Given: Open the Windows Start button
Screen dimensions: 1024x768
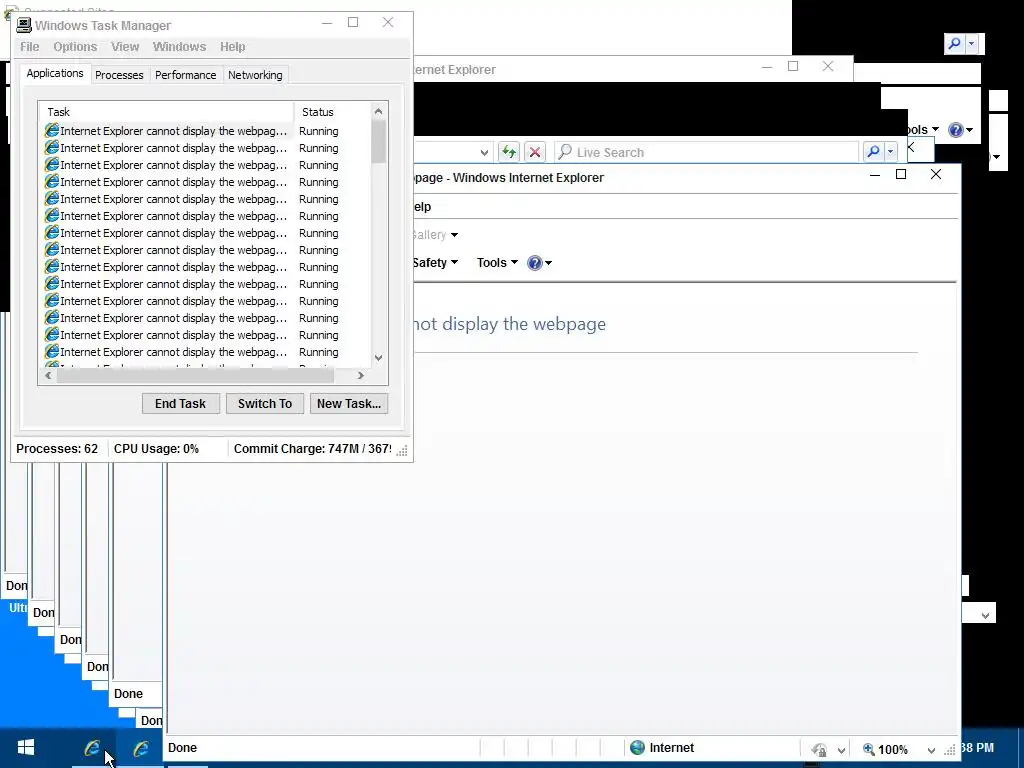Looking at the screenshot, I should point(25,748).
